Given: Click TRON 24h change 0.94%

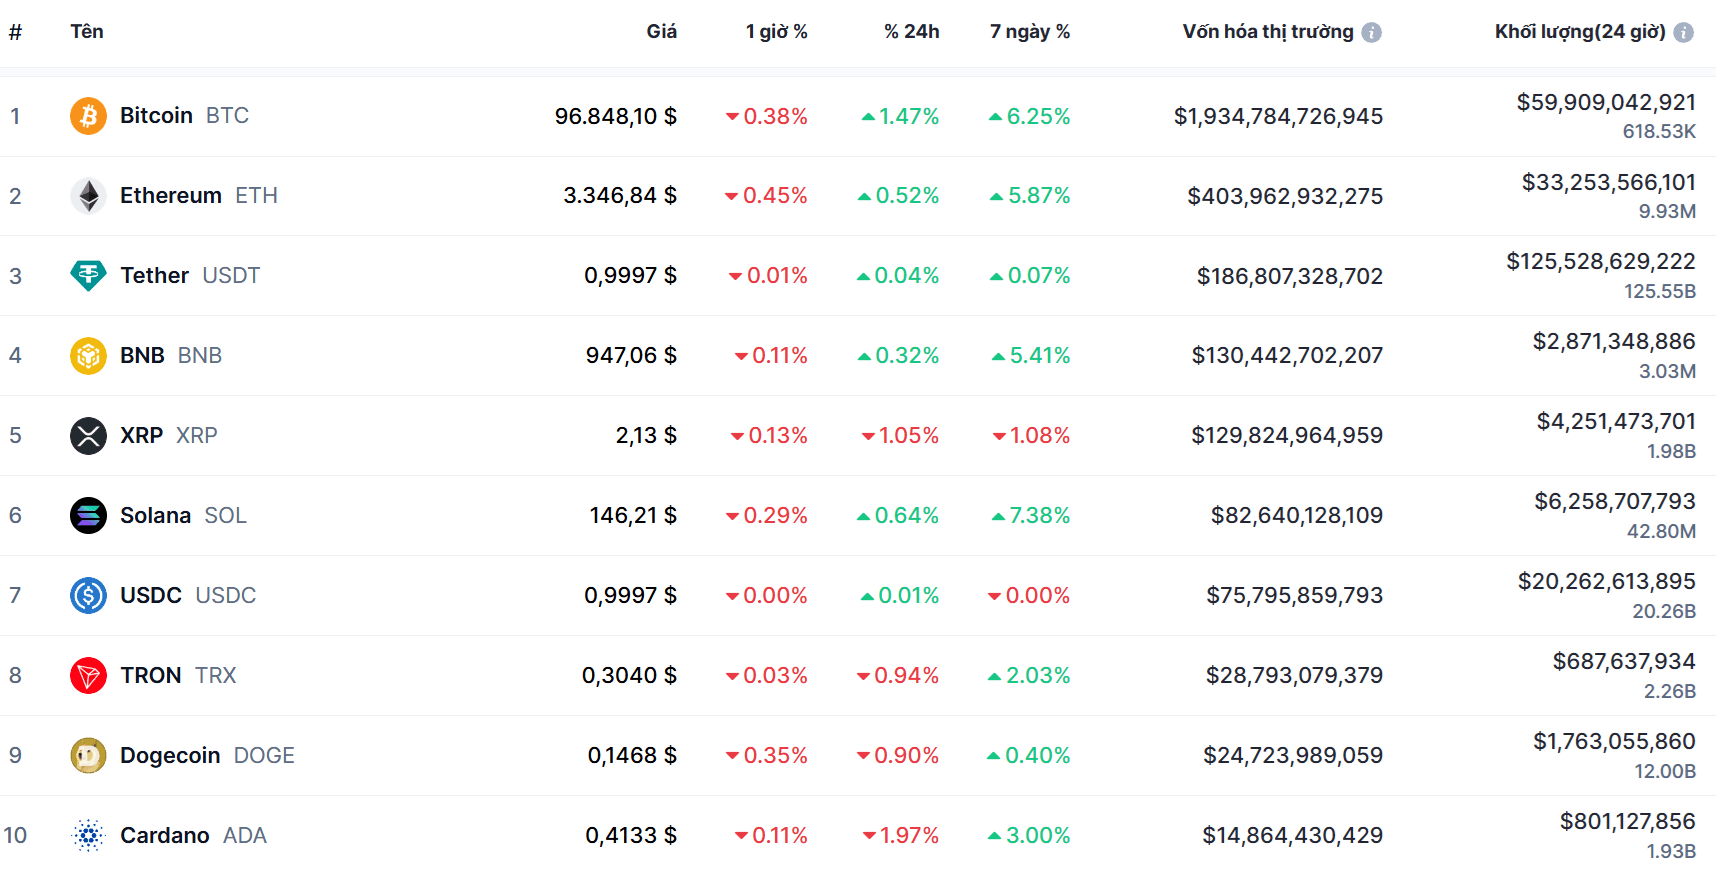Looking at the screenshot, I should pyautogui.click(x=898, y=675).
